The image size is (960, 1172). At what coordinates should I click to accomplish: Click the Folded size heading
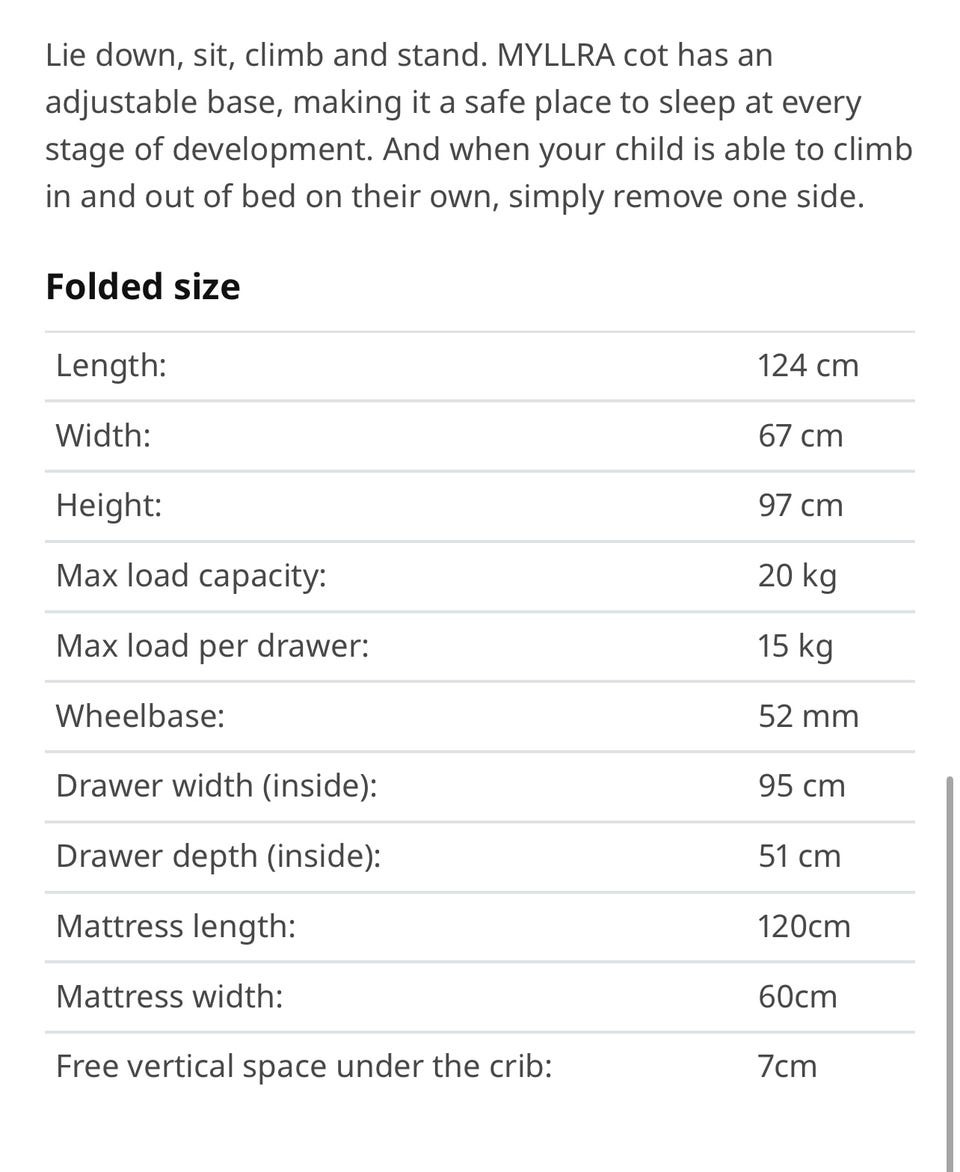[x=143, y=287]
